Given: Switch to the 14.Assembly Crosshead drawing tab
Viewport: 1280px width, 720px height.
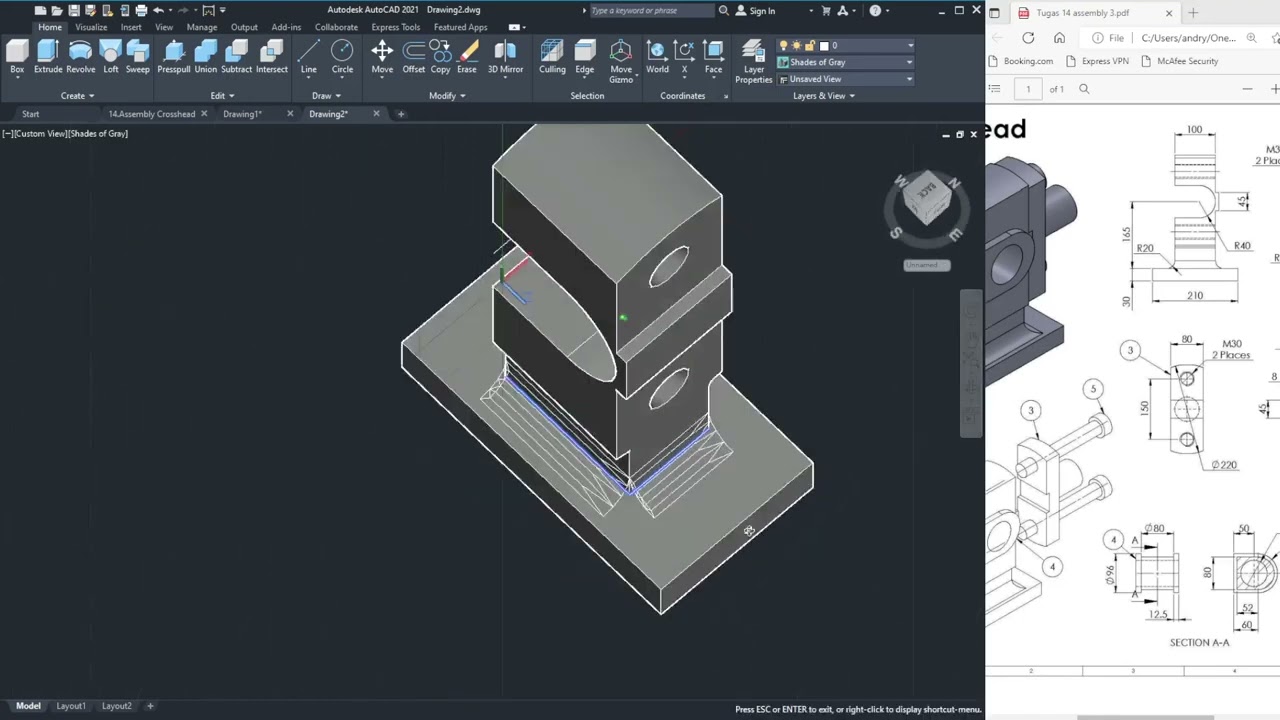Looking at the screenshot, I should (152, 114).
